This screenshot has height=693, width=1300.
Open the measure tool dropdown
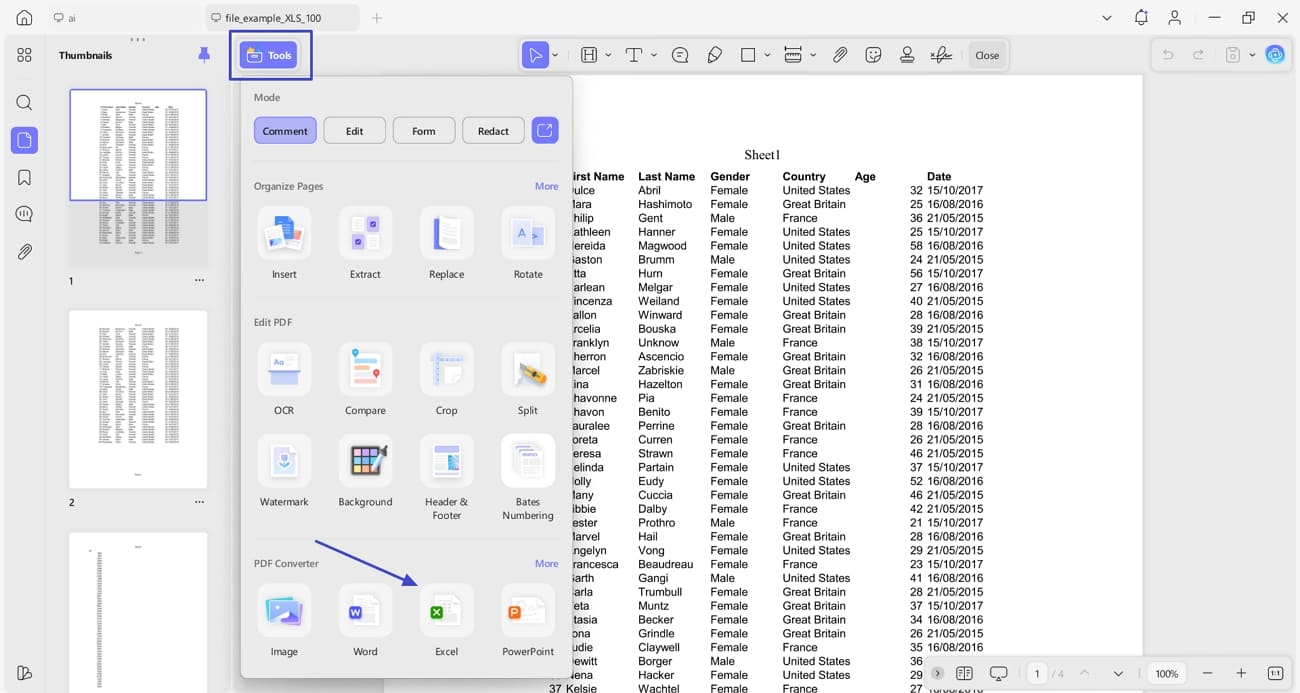[812, 55]
